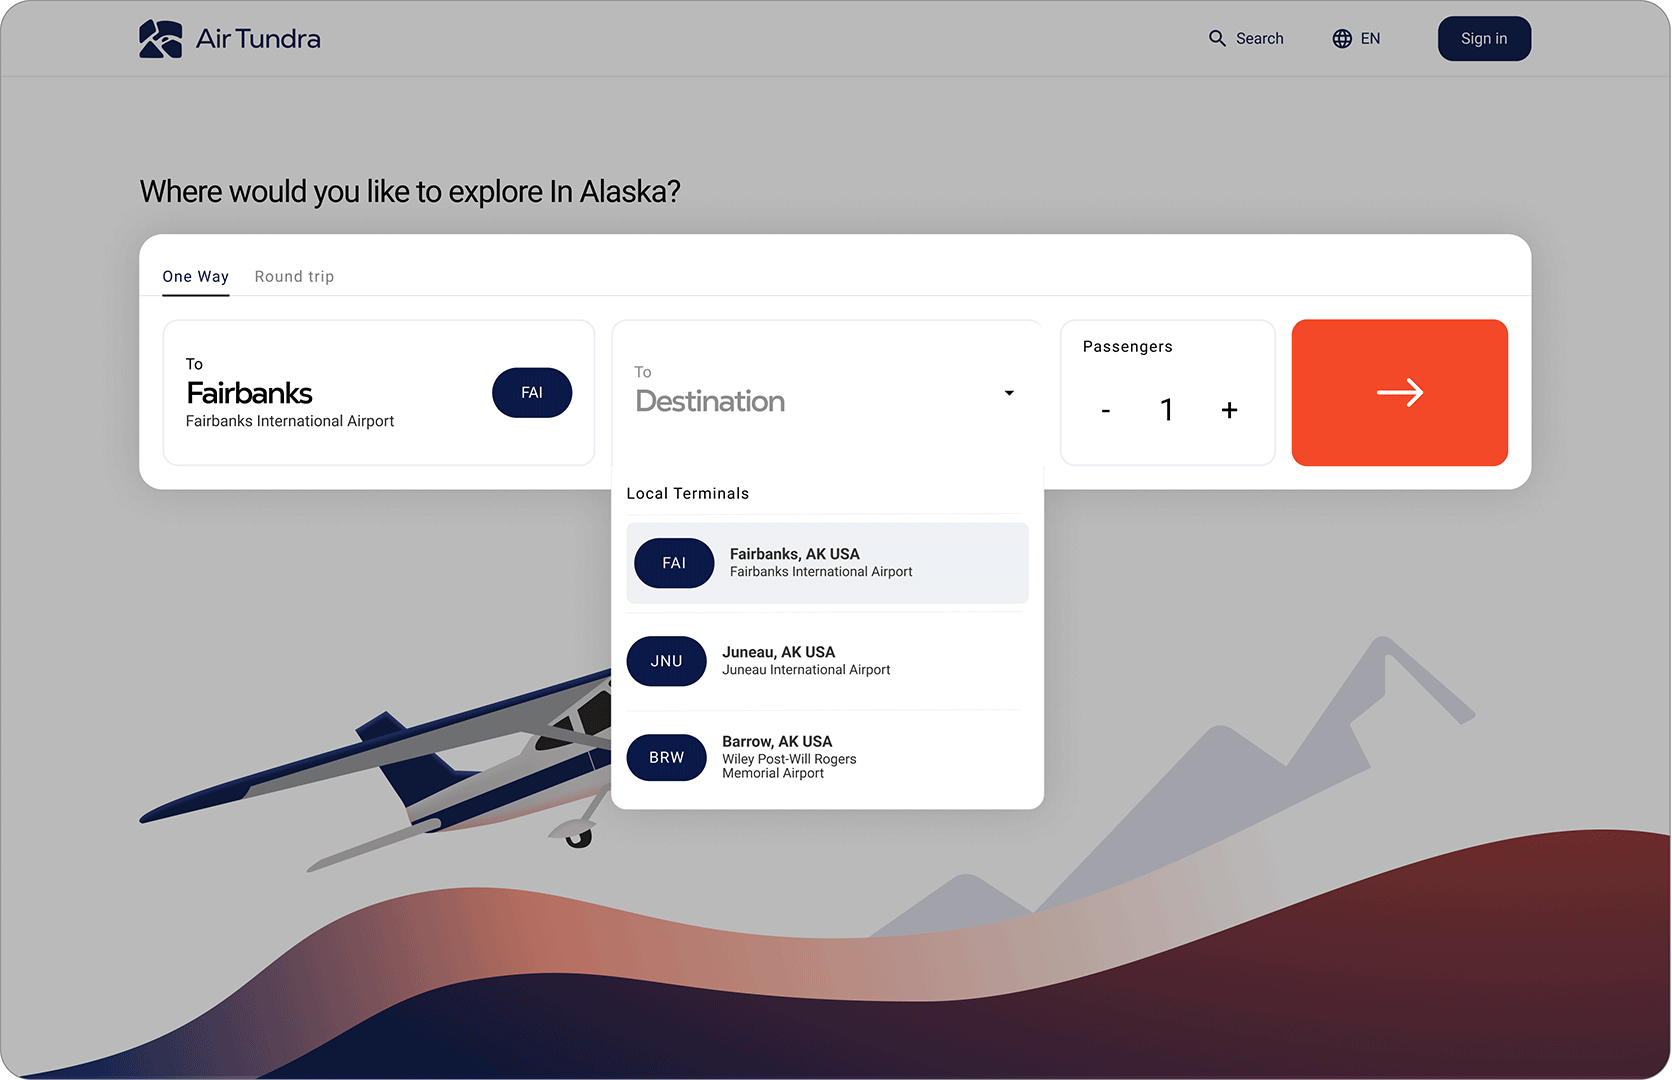Click the search magnifier icon
Viewport: 1672px width, 1080px height.
1217,38
